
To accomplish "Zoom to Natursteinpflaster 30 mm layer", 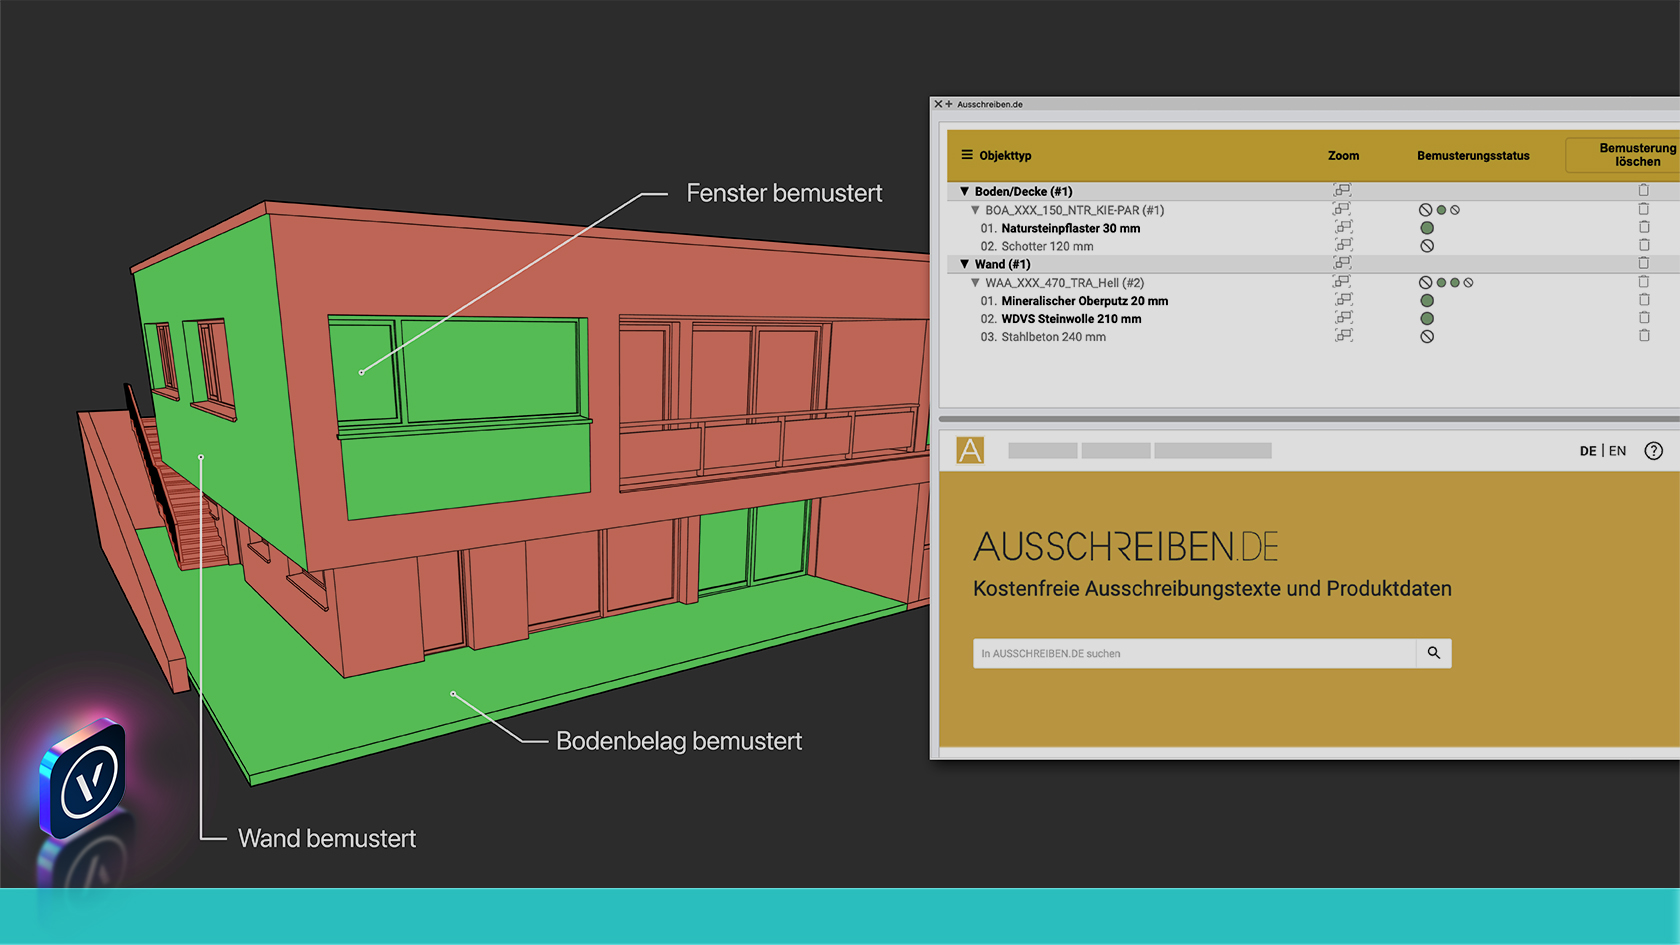I will pos(1343,228).
